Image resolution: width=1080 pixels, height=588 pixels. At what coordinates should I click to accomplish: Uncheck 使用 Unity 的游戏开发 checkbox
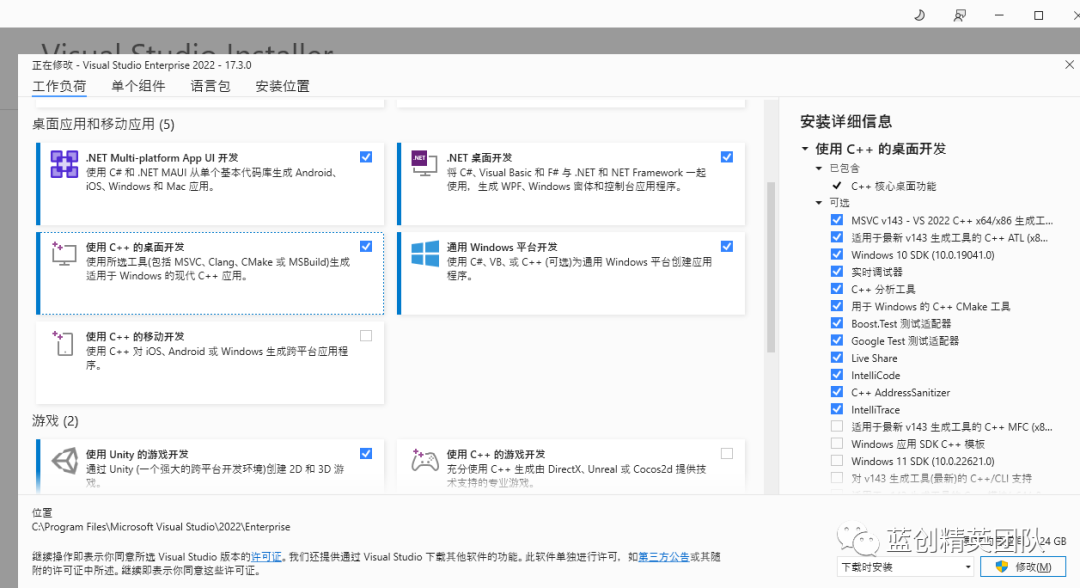(x=366, y=454)
